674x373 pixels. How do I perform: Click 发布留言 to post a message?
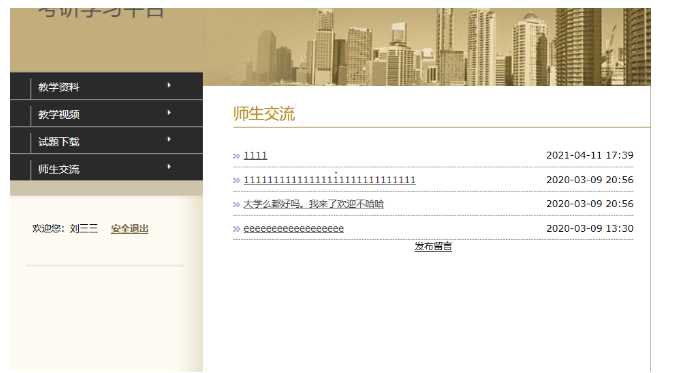pyautogui.click(x=433, y=246)
